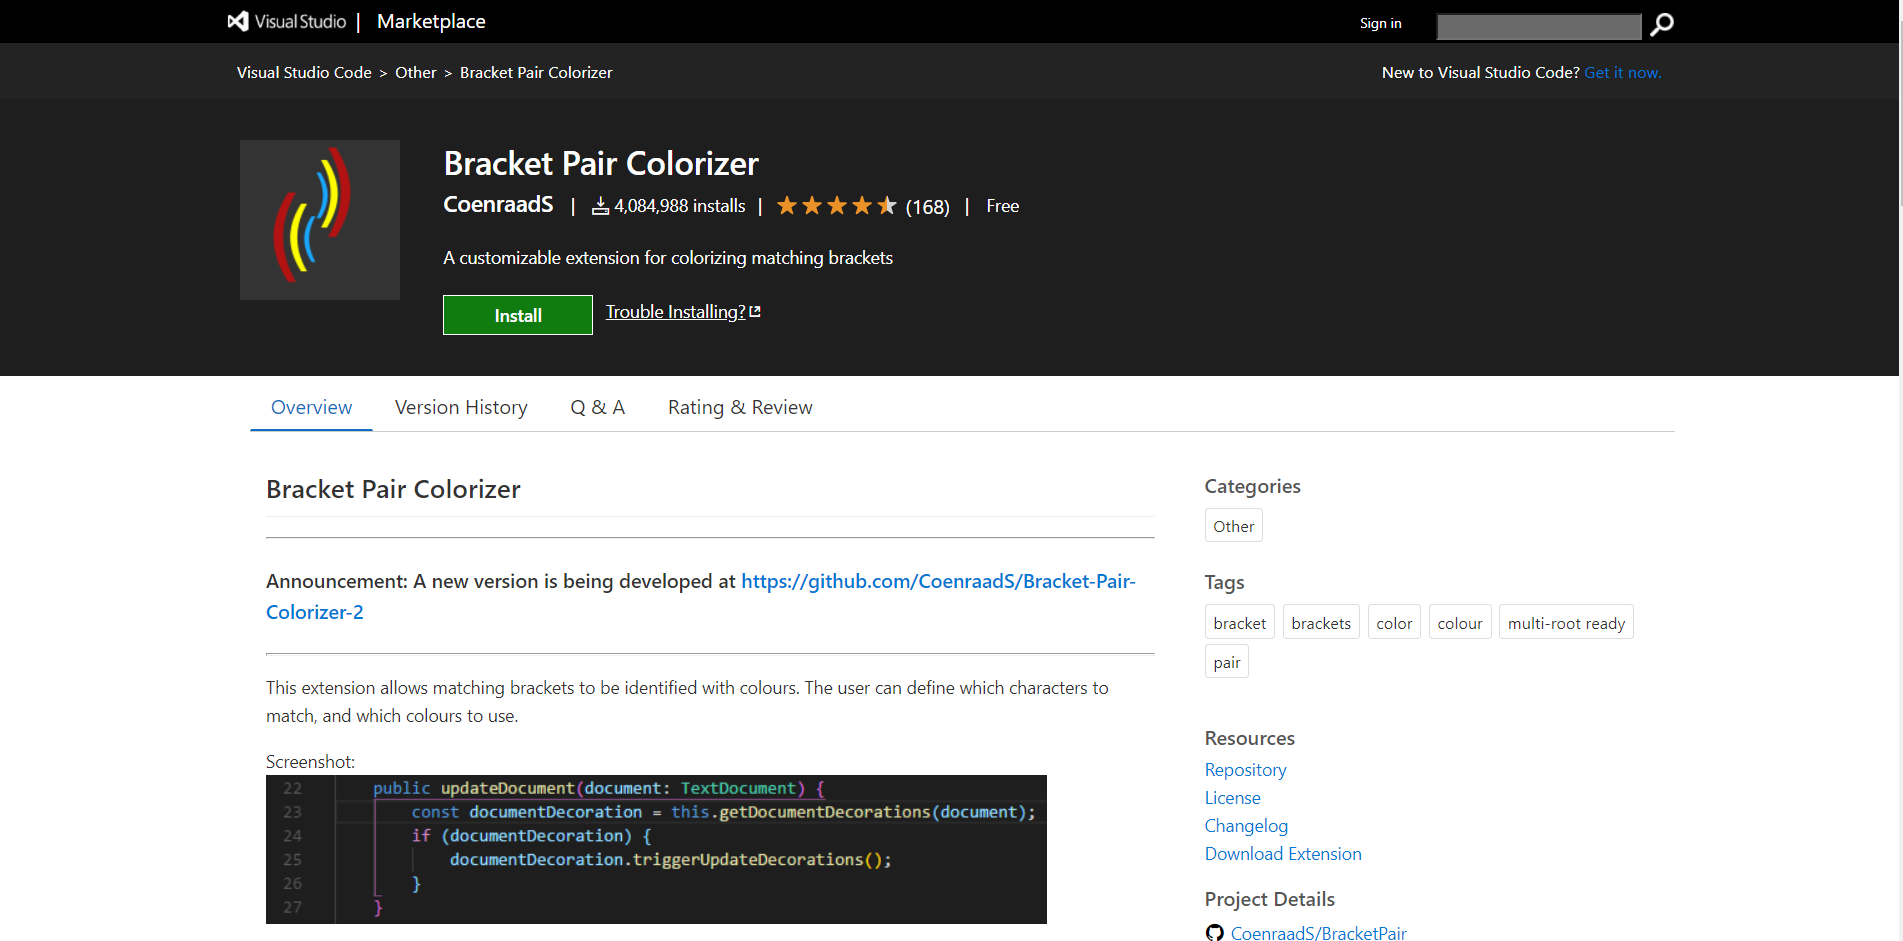Open the Changelog link

1246,826
